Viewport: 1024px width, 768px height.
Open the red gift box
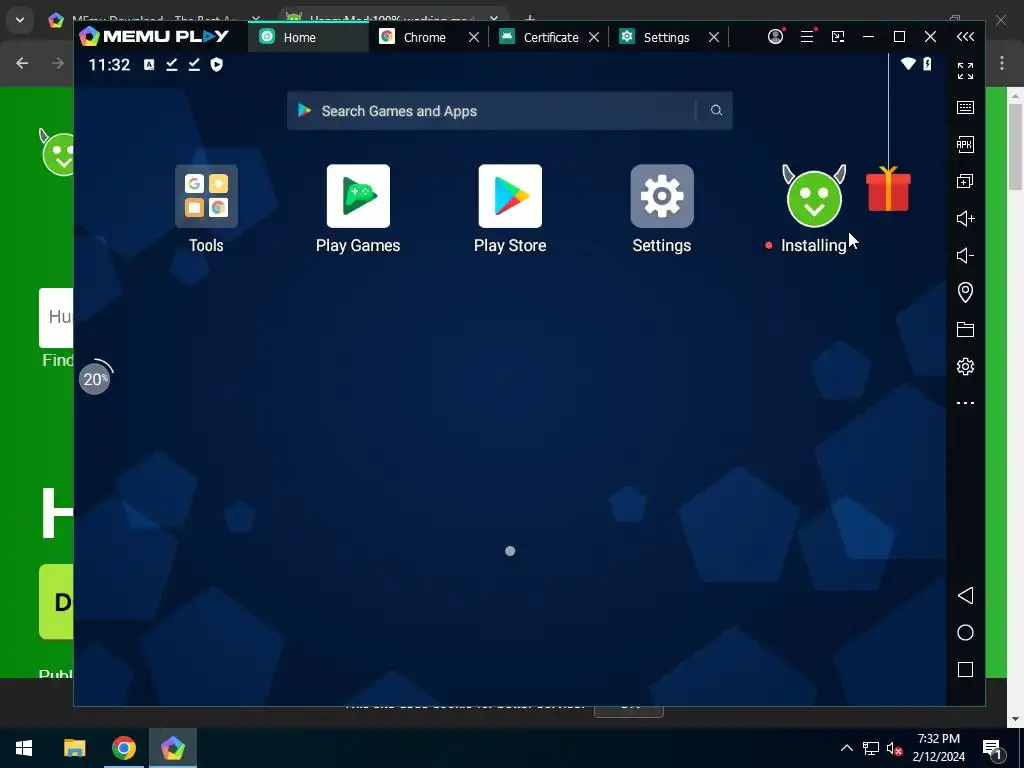[888, 189]
